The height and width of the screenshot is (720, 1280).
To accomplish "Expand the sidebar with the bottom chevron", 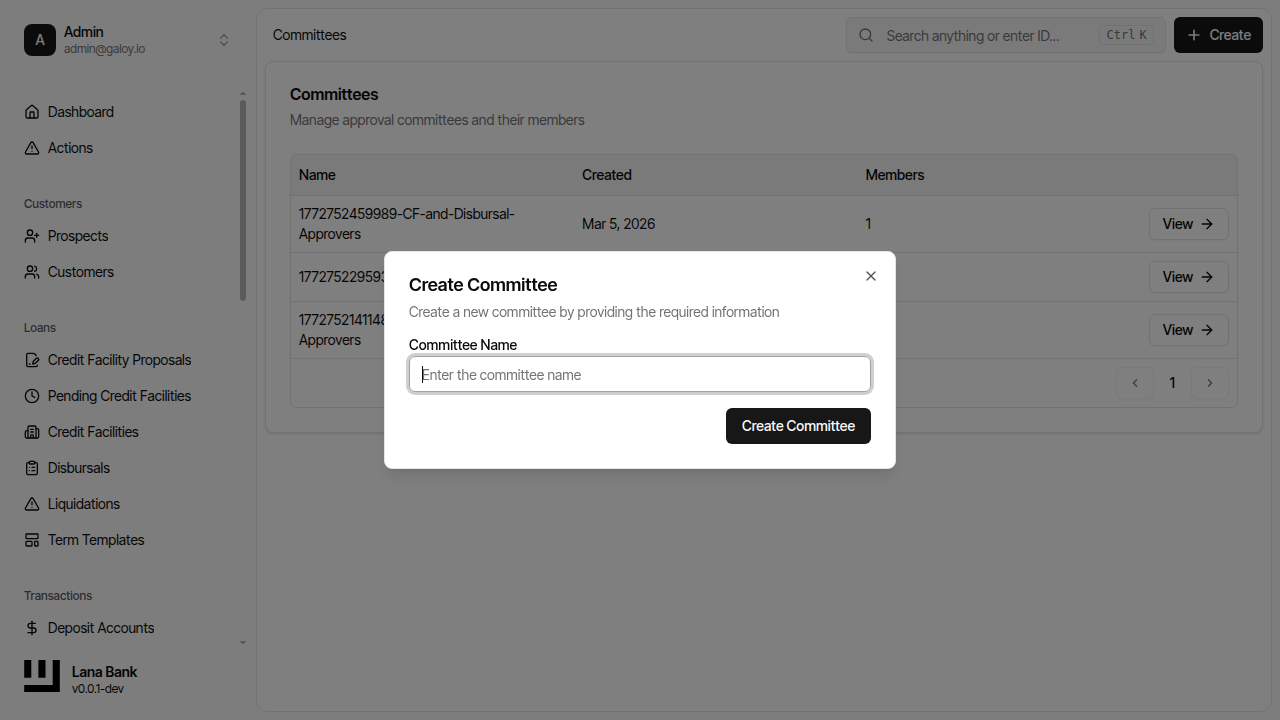I will click(x=242, y=642).
